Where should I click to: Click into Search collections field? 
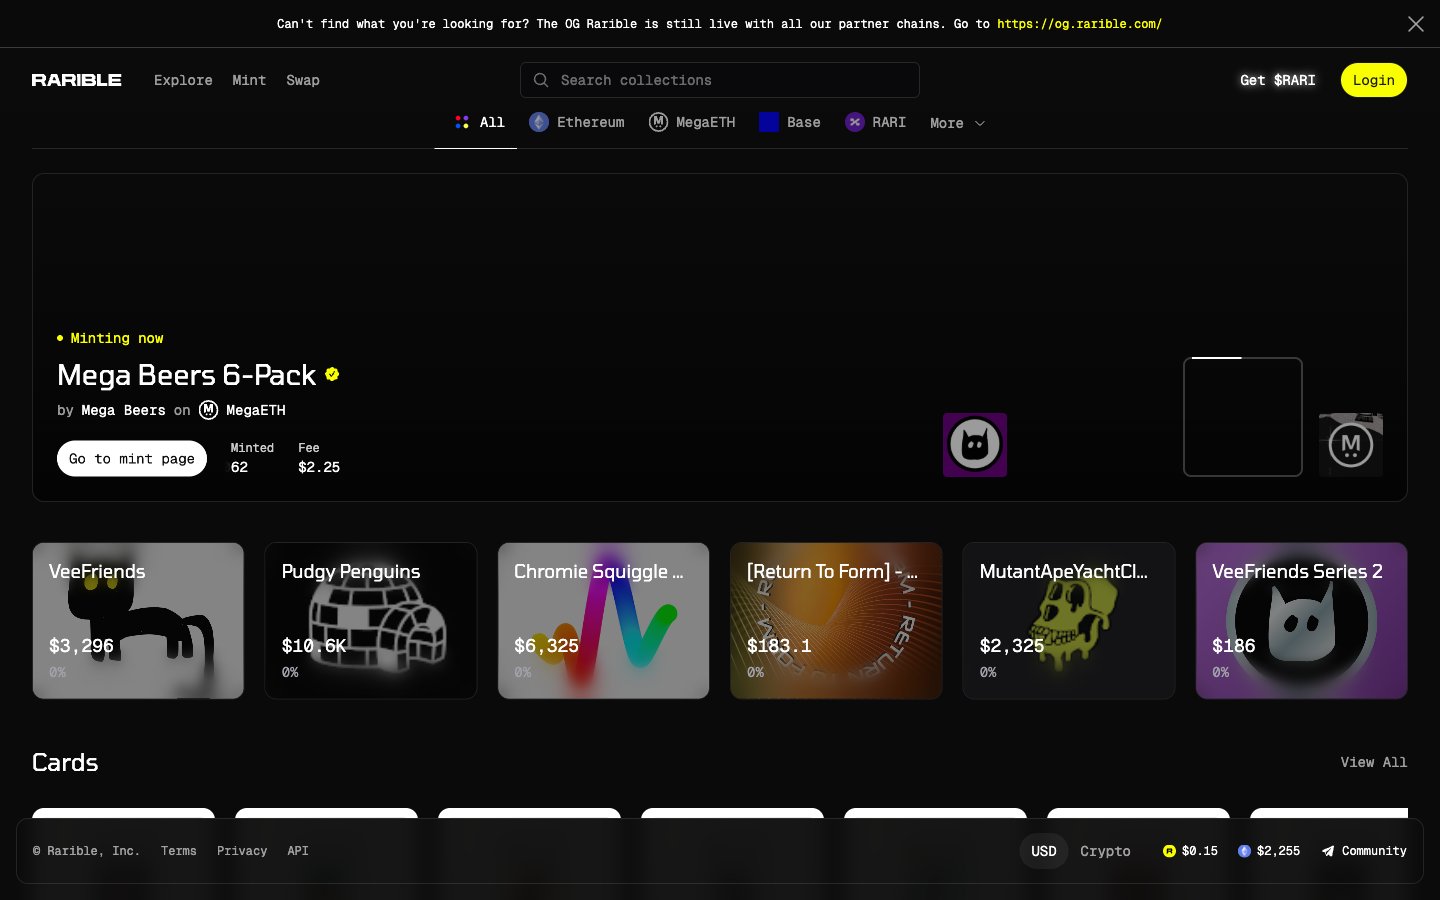[720, 80]
